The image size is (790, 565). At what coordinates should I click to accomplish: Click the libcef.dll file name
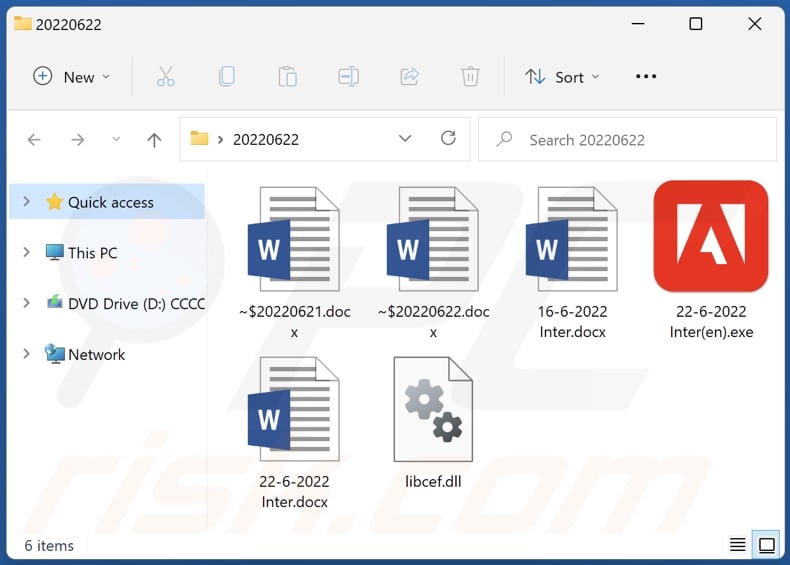pyautogui.click(x=433, y=481)
